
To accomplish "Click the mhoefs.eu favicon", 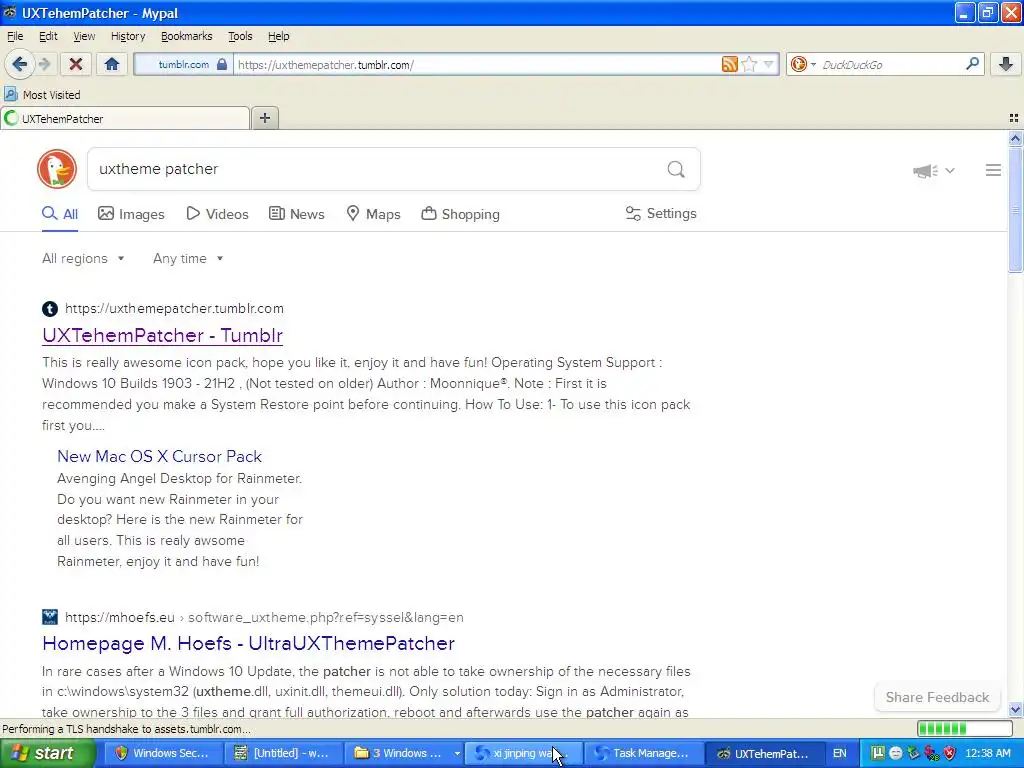I will tap(50, 617).
